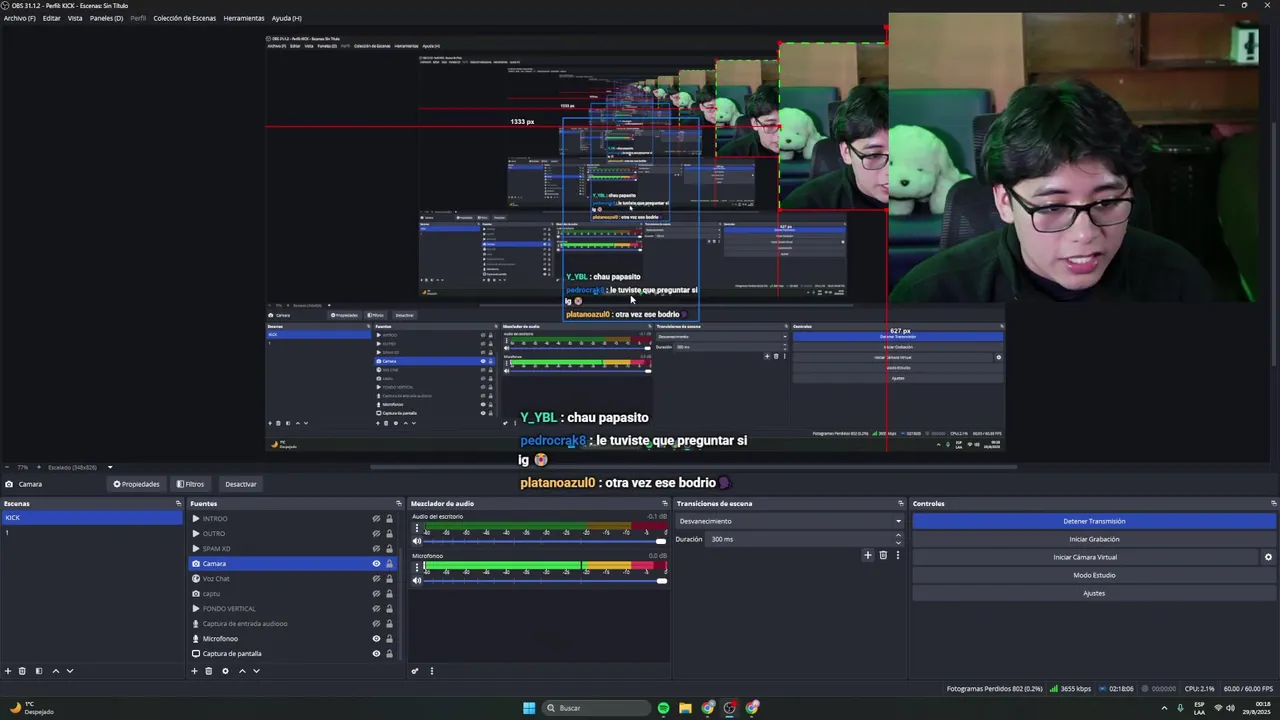
Task: Move scene up arrow in Escenas toolbar
Action: 55,671
